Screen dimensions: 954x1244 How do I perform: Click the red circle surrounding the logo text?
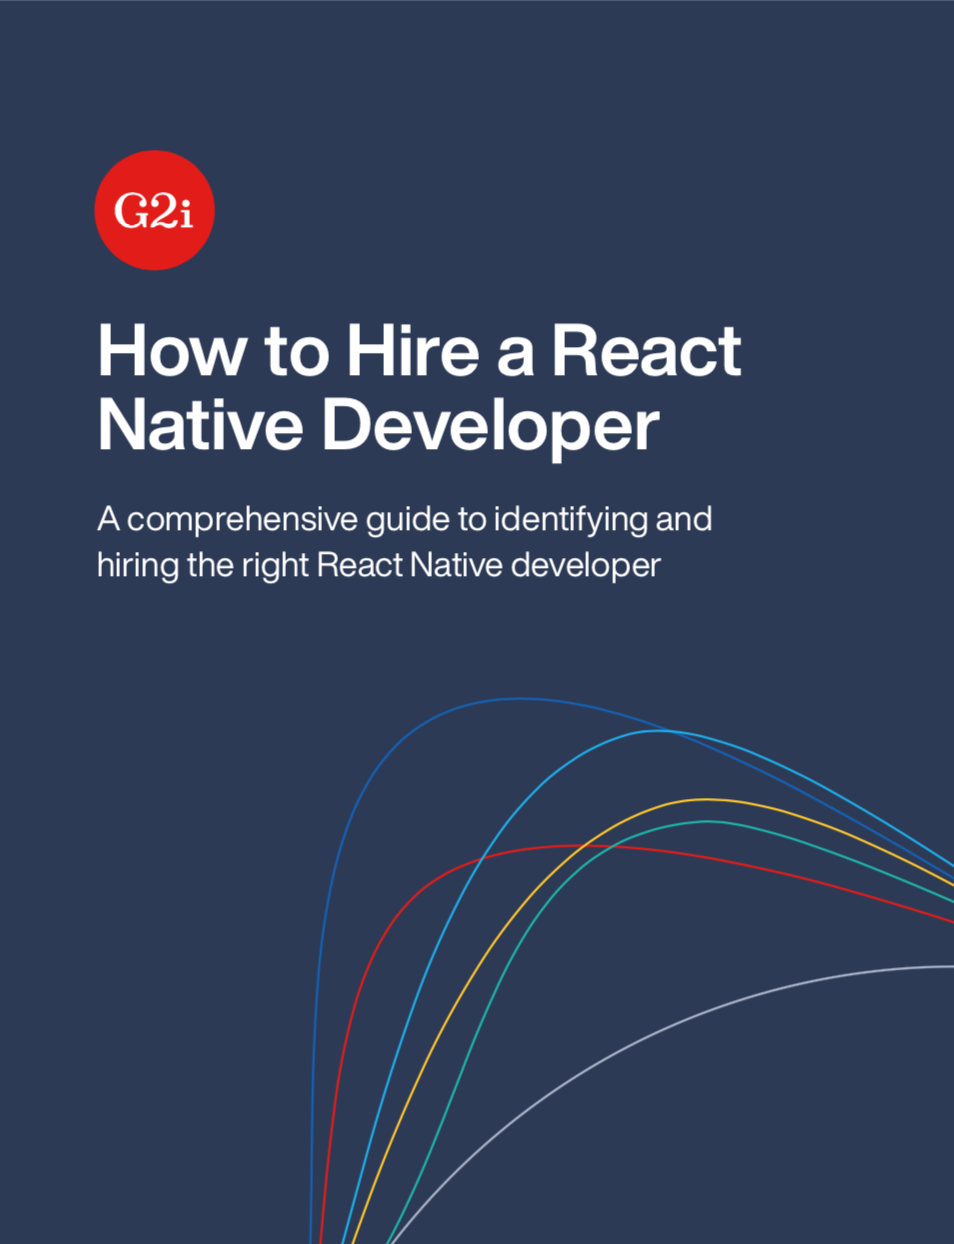point(153,170)
